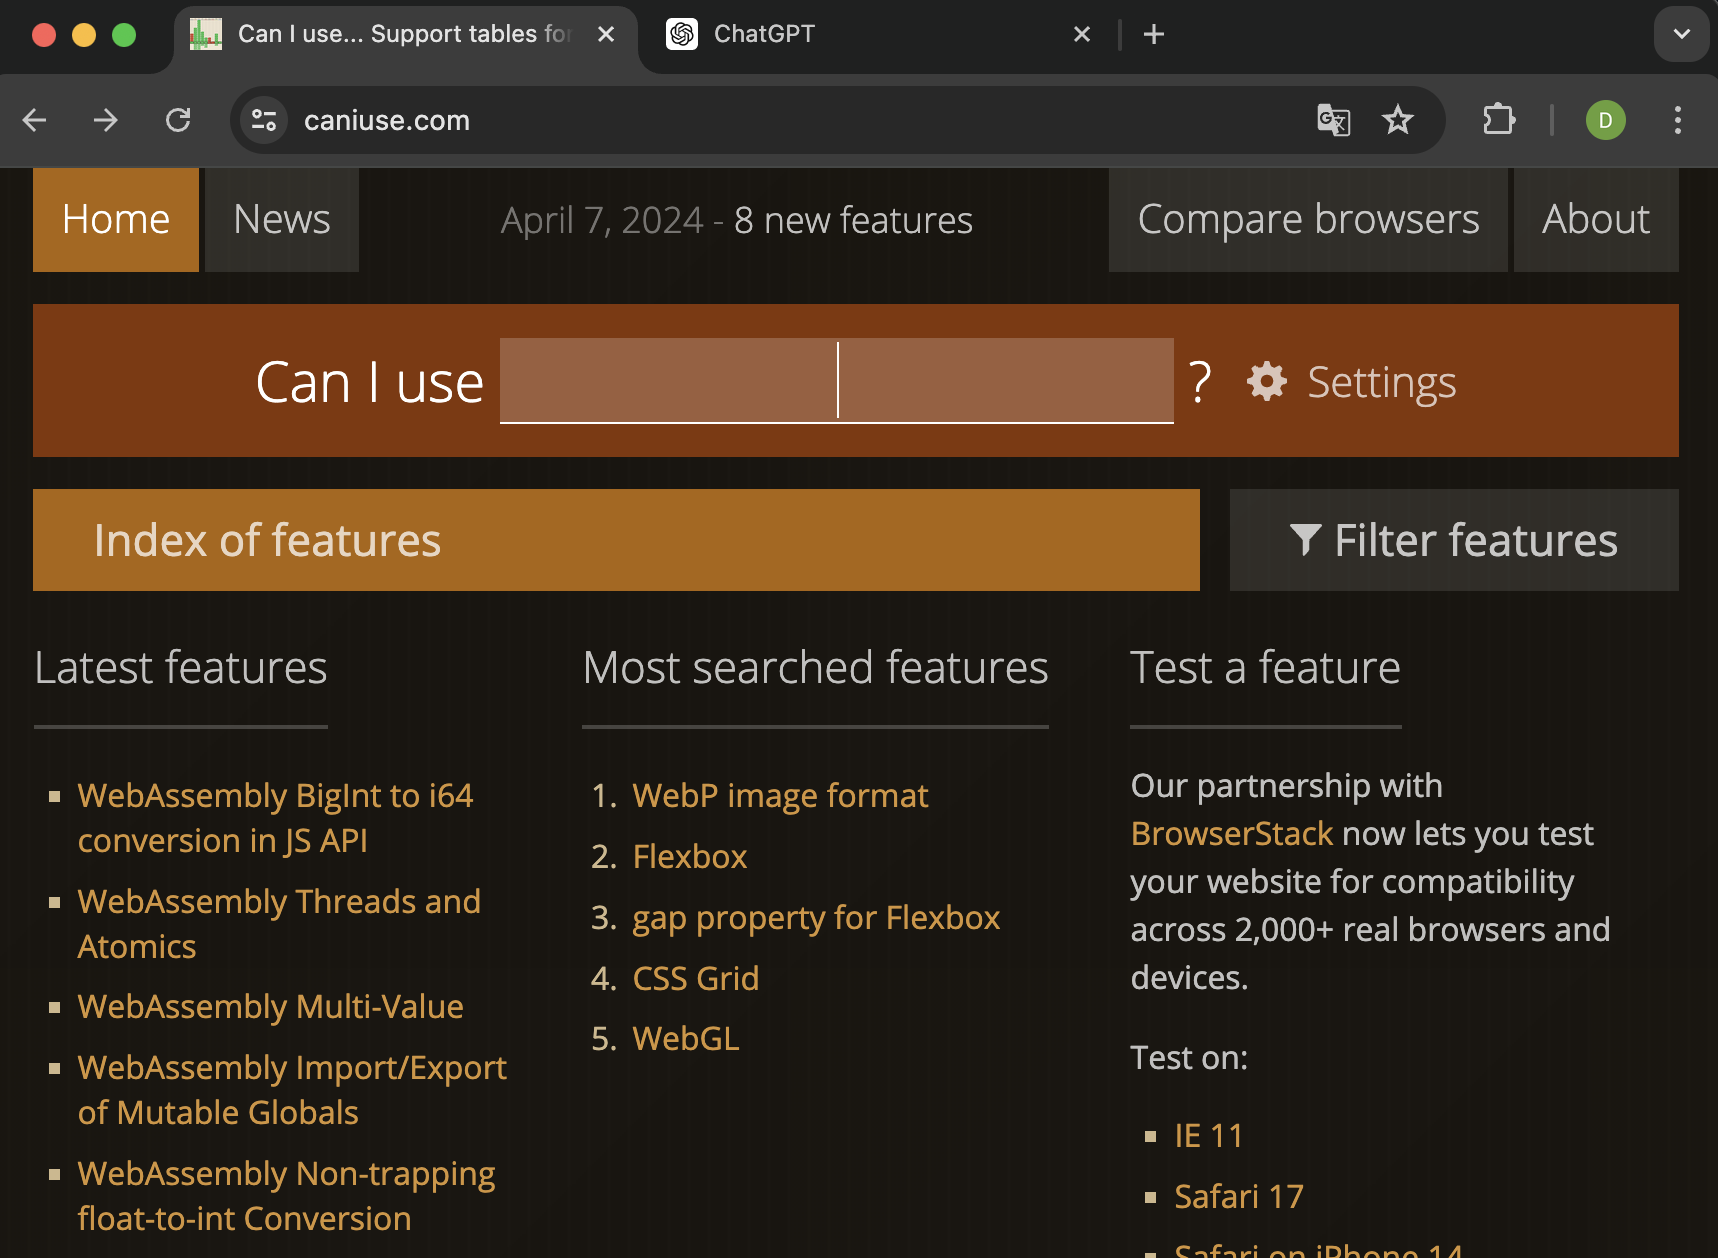The image size is (1718, 1258).
Task: Open WebP image format feature
Action: (781, 796)
